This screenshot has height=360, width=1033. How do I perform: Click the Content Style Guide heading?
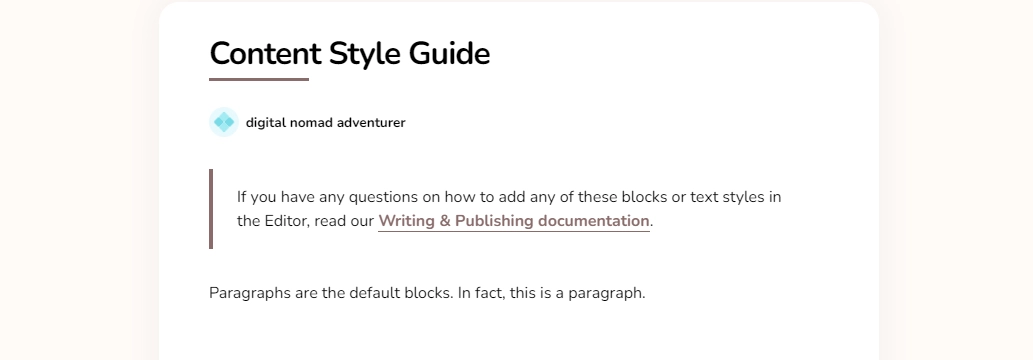click(350, 54)
